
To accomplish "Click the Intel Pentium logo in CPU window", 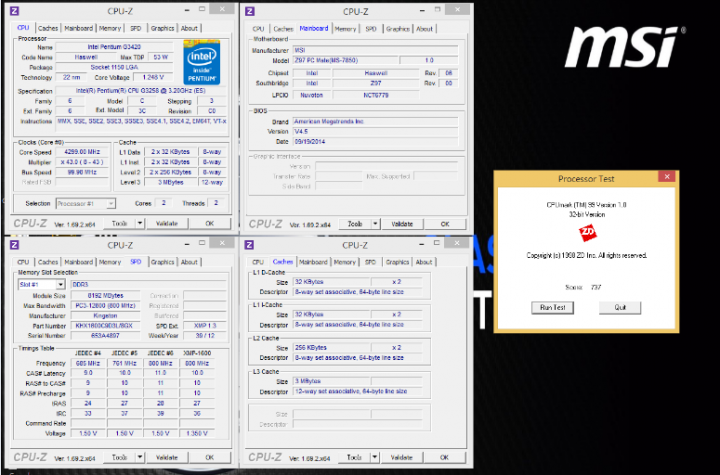I will click(202, 62).
